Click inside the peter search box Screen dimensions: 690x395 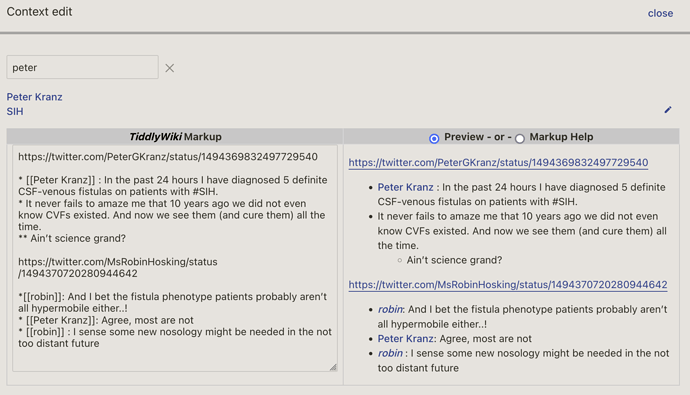[x=82, y=67]
